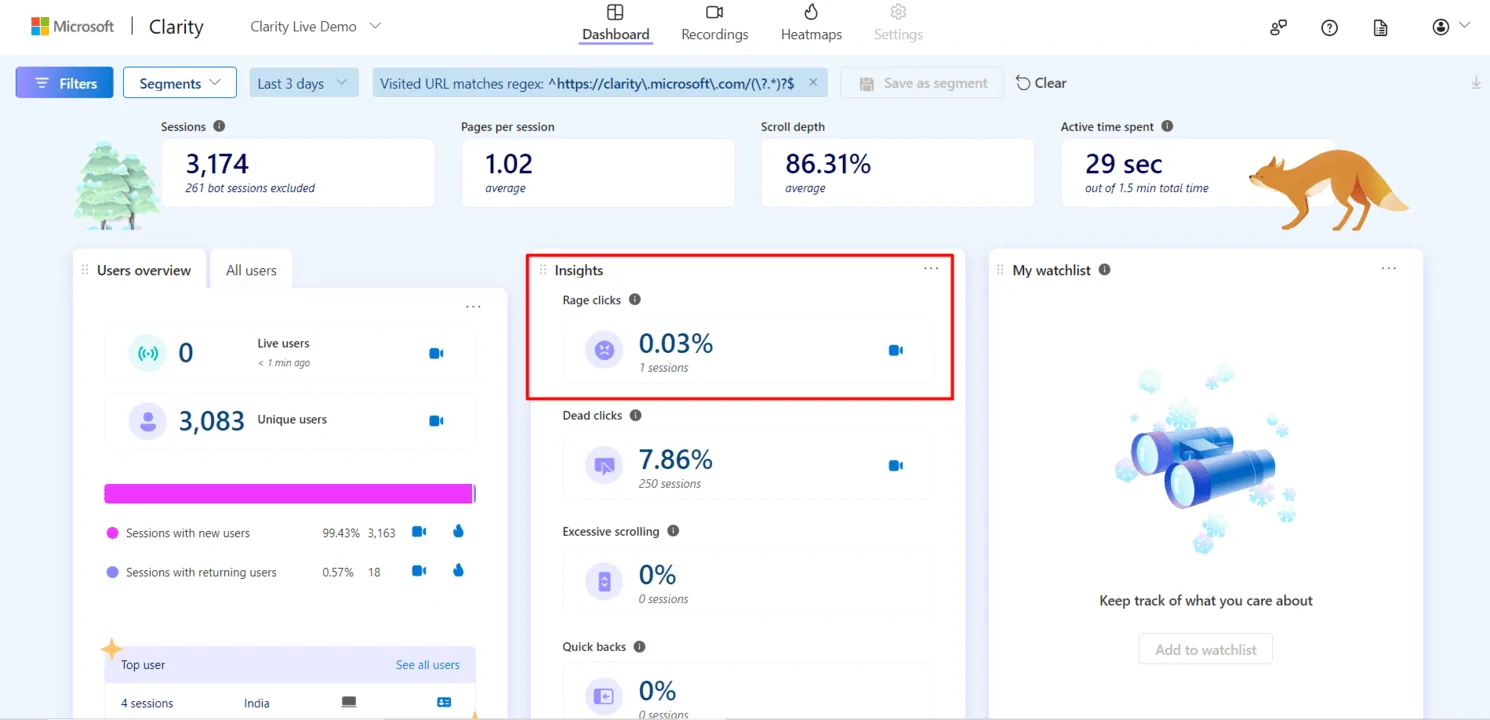Expand the Segments dropdown
This screenshot has height=720, width=1490.
click(180, 83)
